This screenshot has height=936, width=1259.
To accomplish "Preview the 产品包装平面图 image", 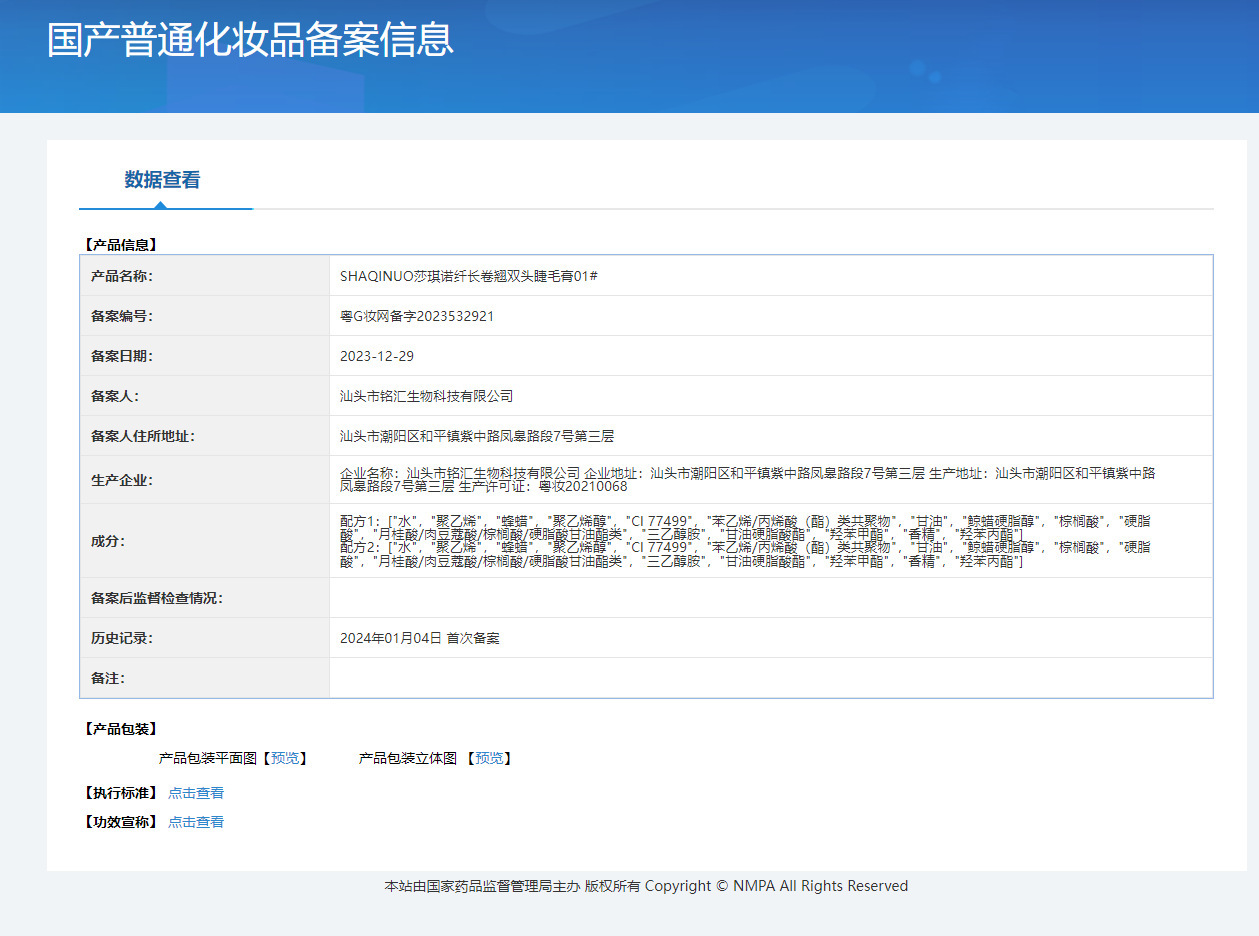I will tap(285, 758).
